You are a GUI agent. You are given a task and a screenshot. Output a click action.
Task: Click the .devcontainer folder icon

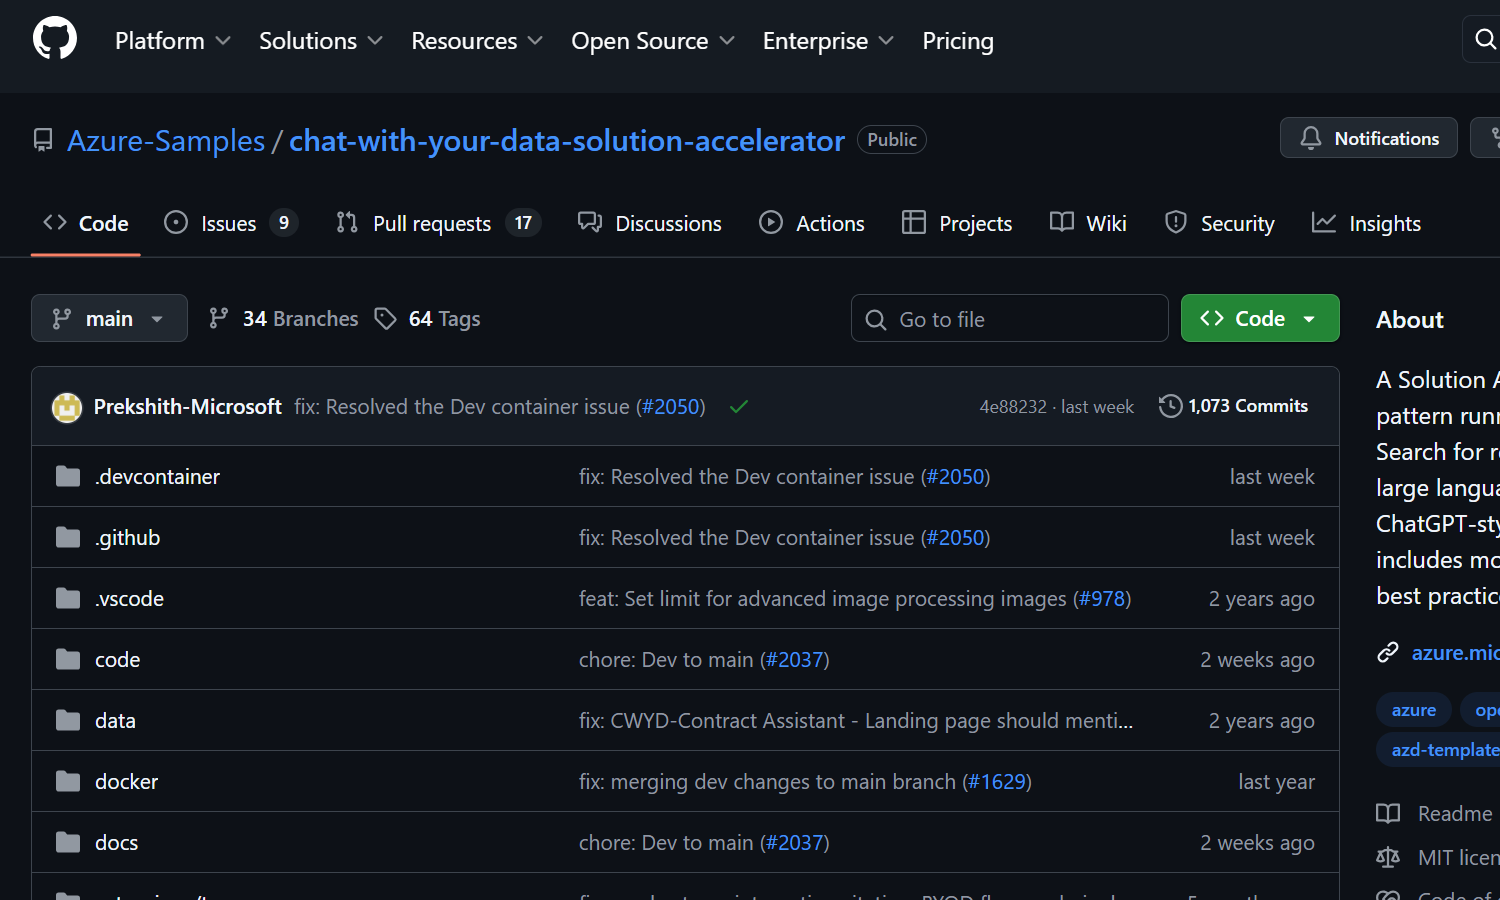(68, 477)
